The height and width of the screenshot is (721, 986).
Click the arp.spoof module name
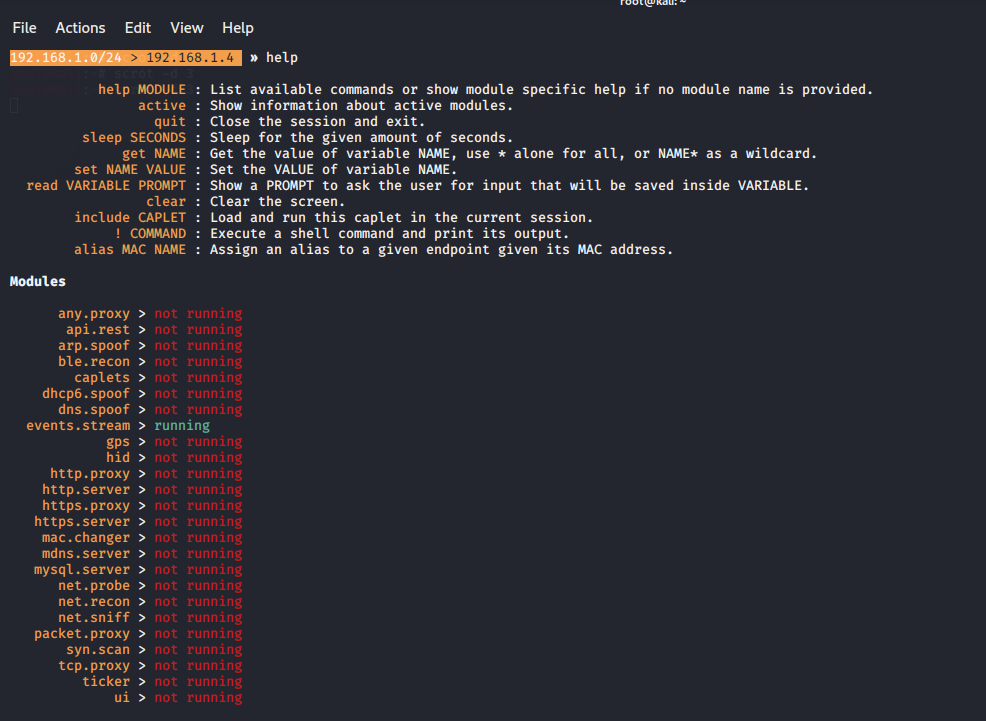[x=94, y=346]
